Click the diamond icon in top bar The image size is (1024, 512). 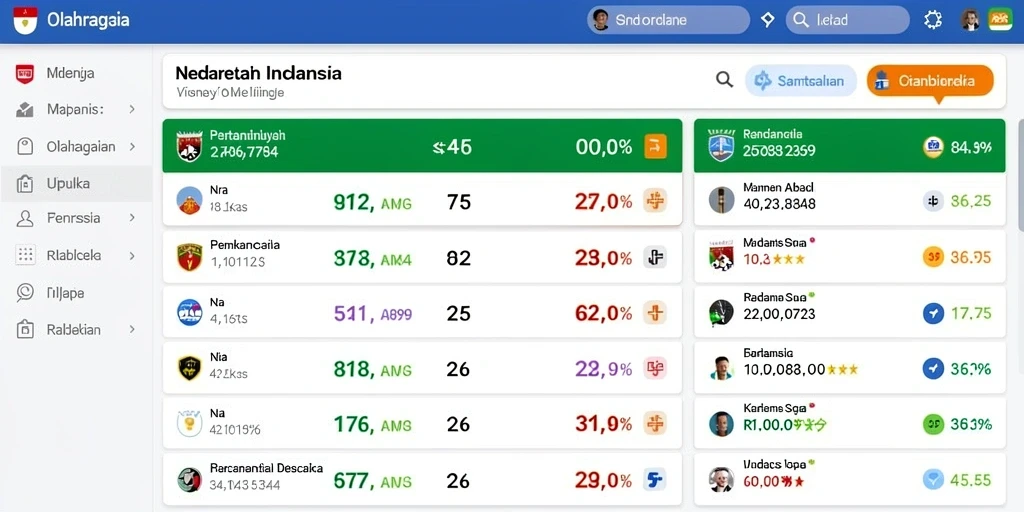768,20
